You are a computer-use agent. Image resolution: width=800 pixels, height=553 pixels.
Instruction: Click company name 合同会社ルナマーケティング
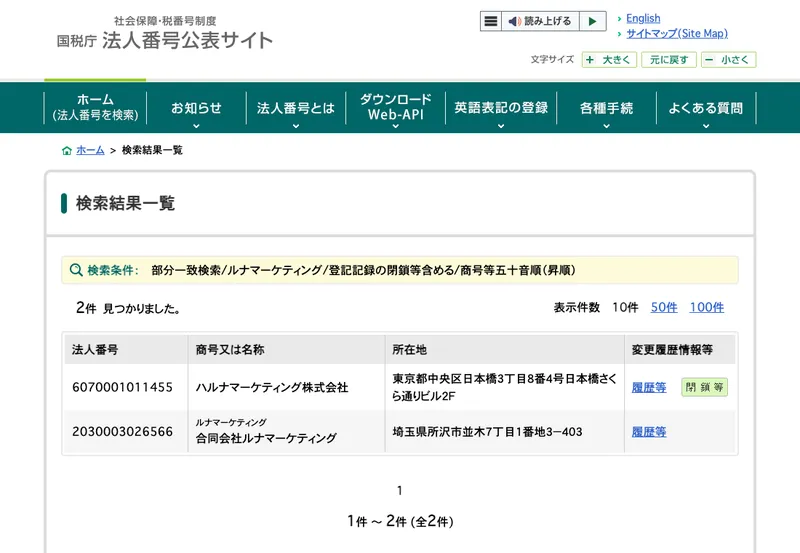click(x=266, y=438)
